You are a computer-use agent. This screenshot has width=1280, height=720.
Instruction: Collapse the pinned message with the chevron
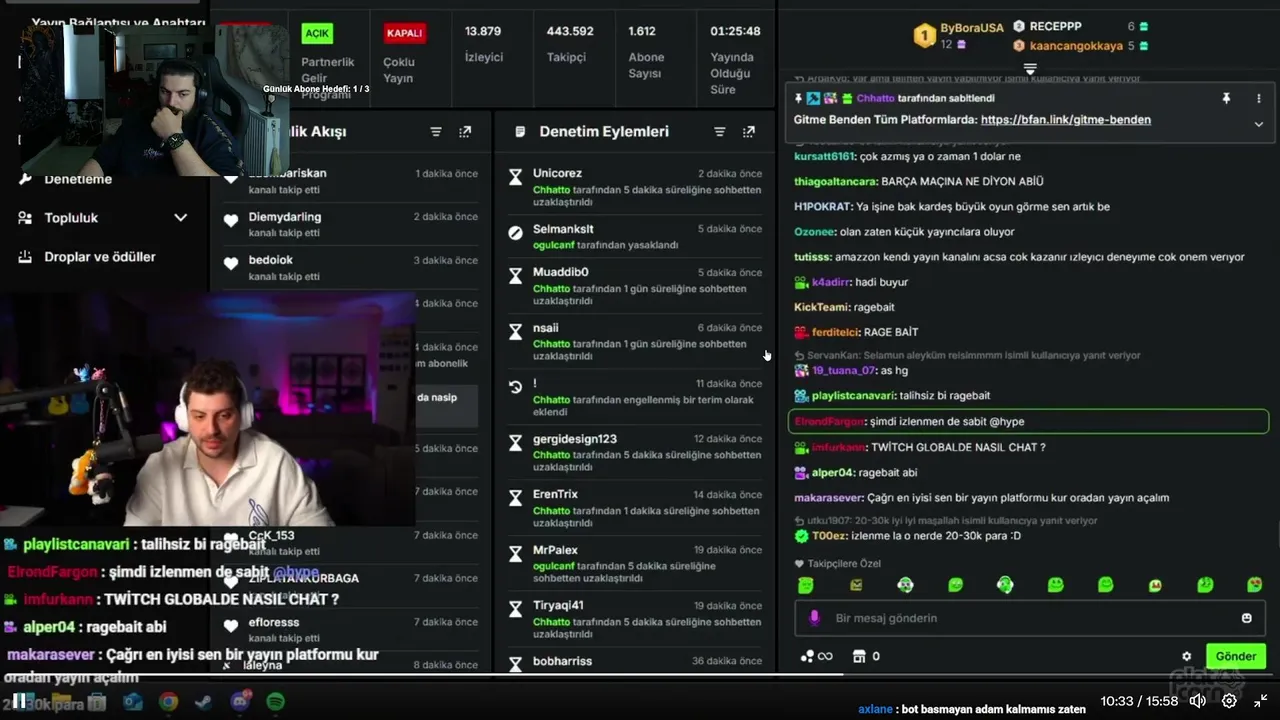(1259, 124)
